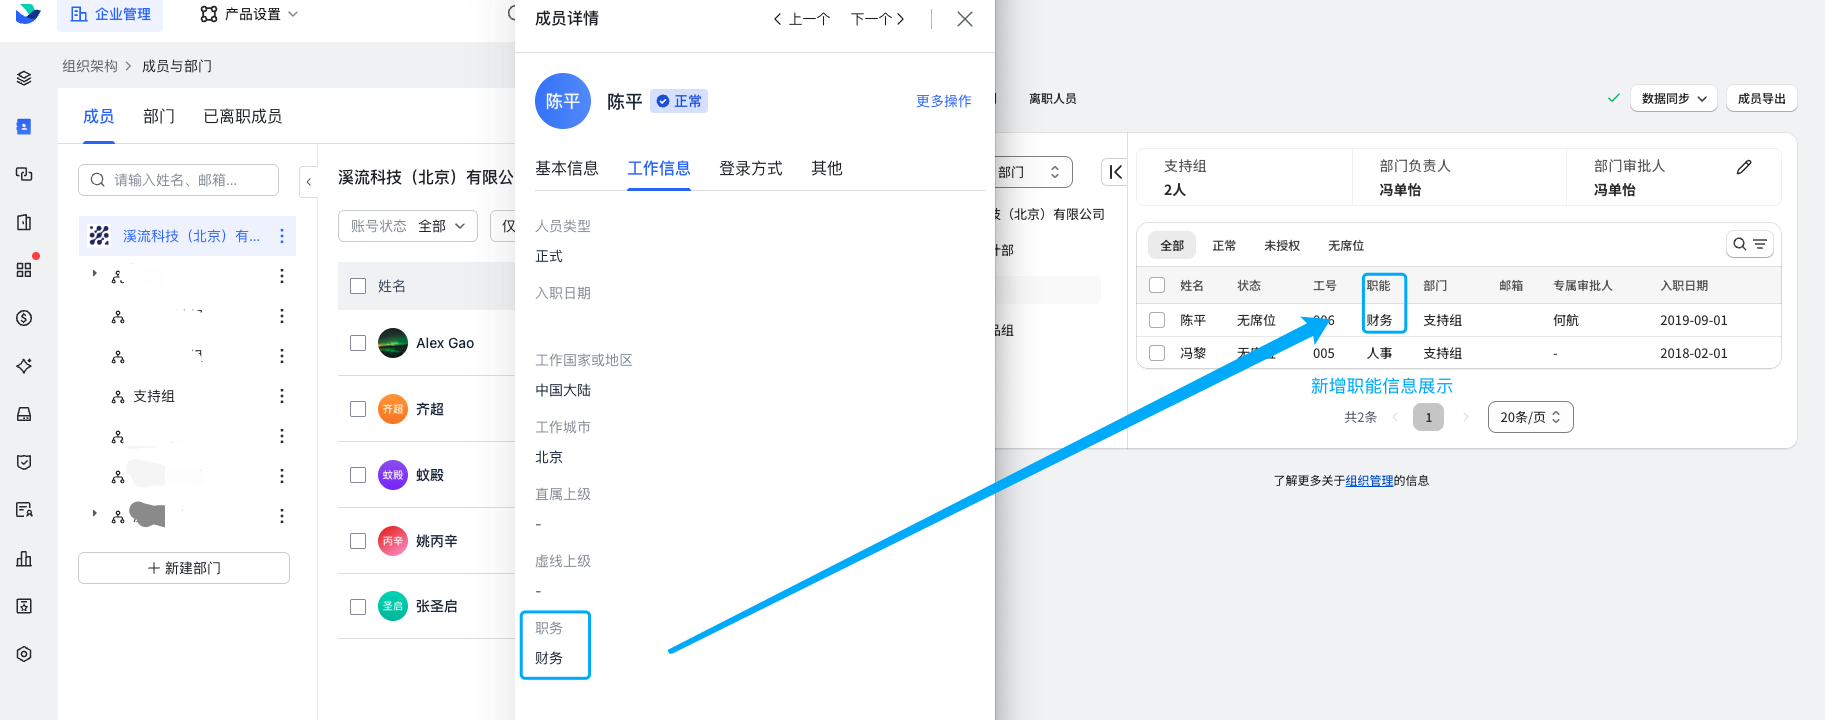Click the 更多操作 link

click(x=944, y=101)
